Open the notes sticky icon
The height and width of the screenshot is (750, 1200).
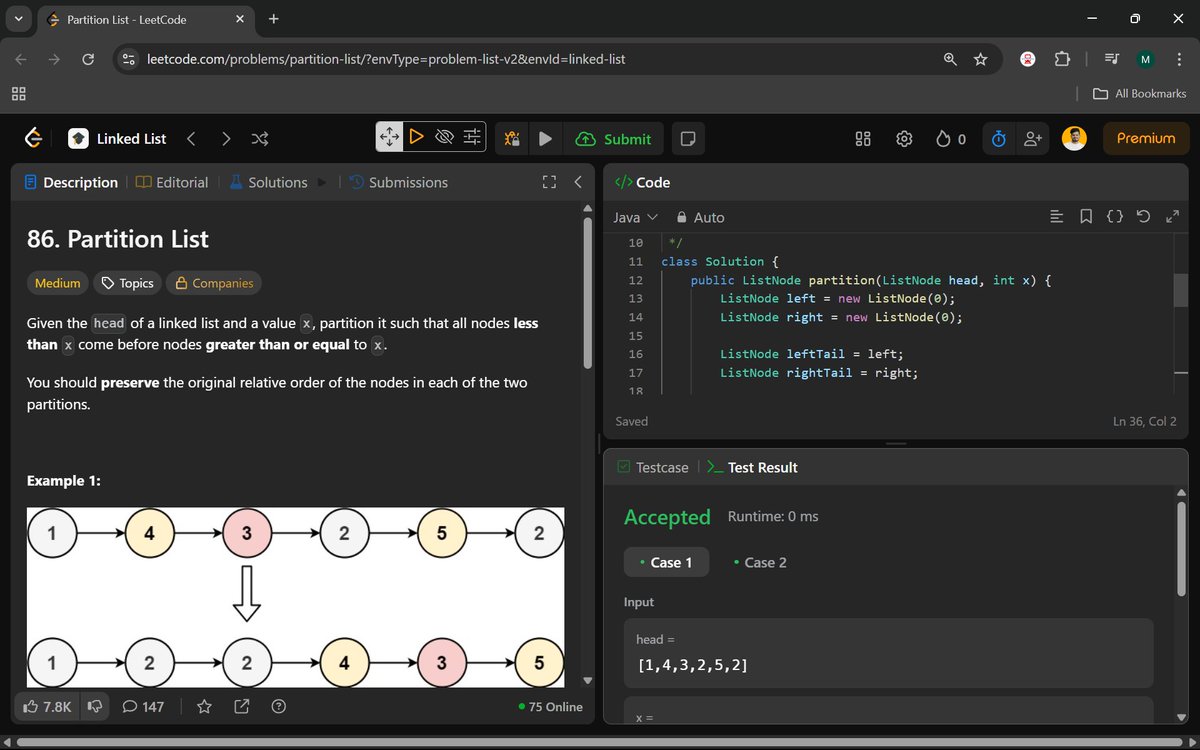[687, 139]
